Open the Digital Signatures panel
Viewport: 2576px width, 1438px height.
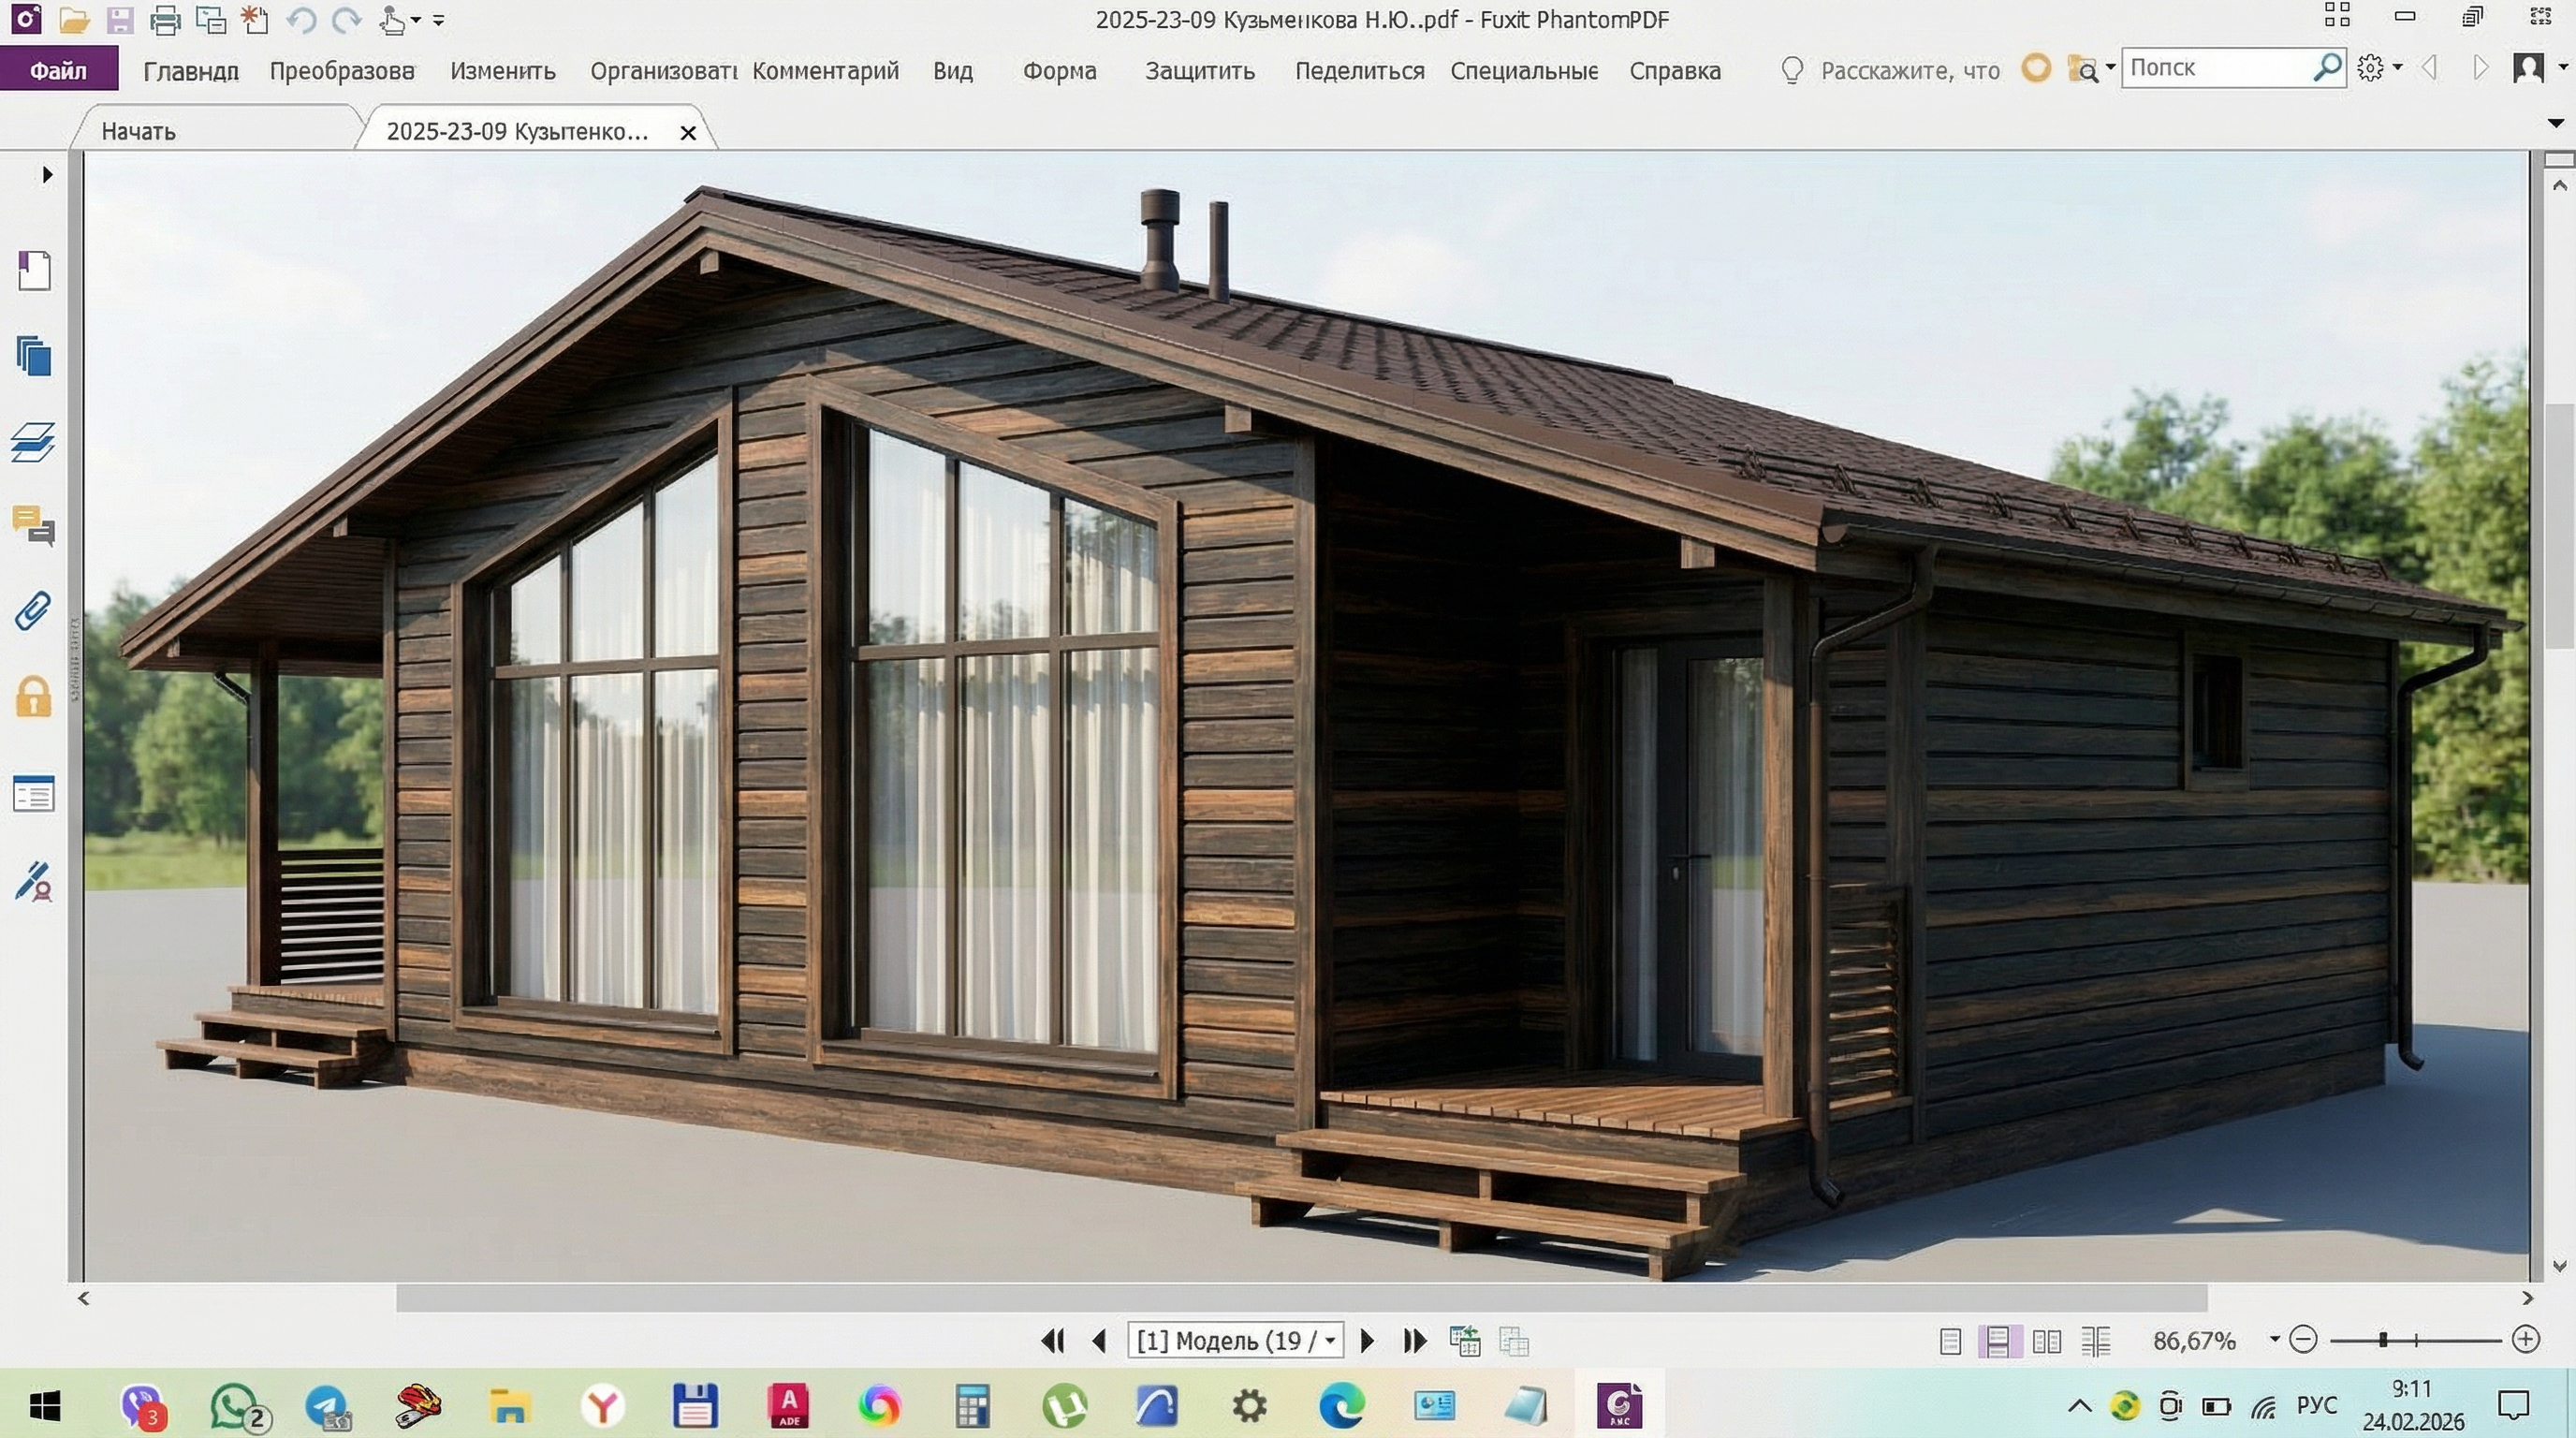34,882
